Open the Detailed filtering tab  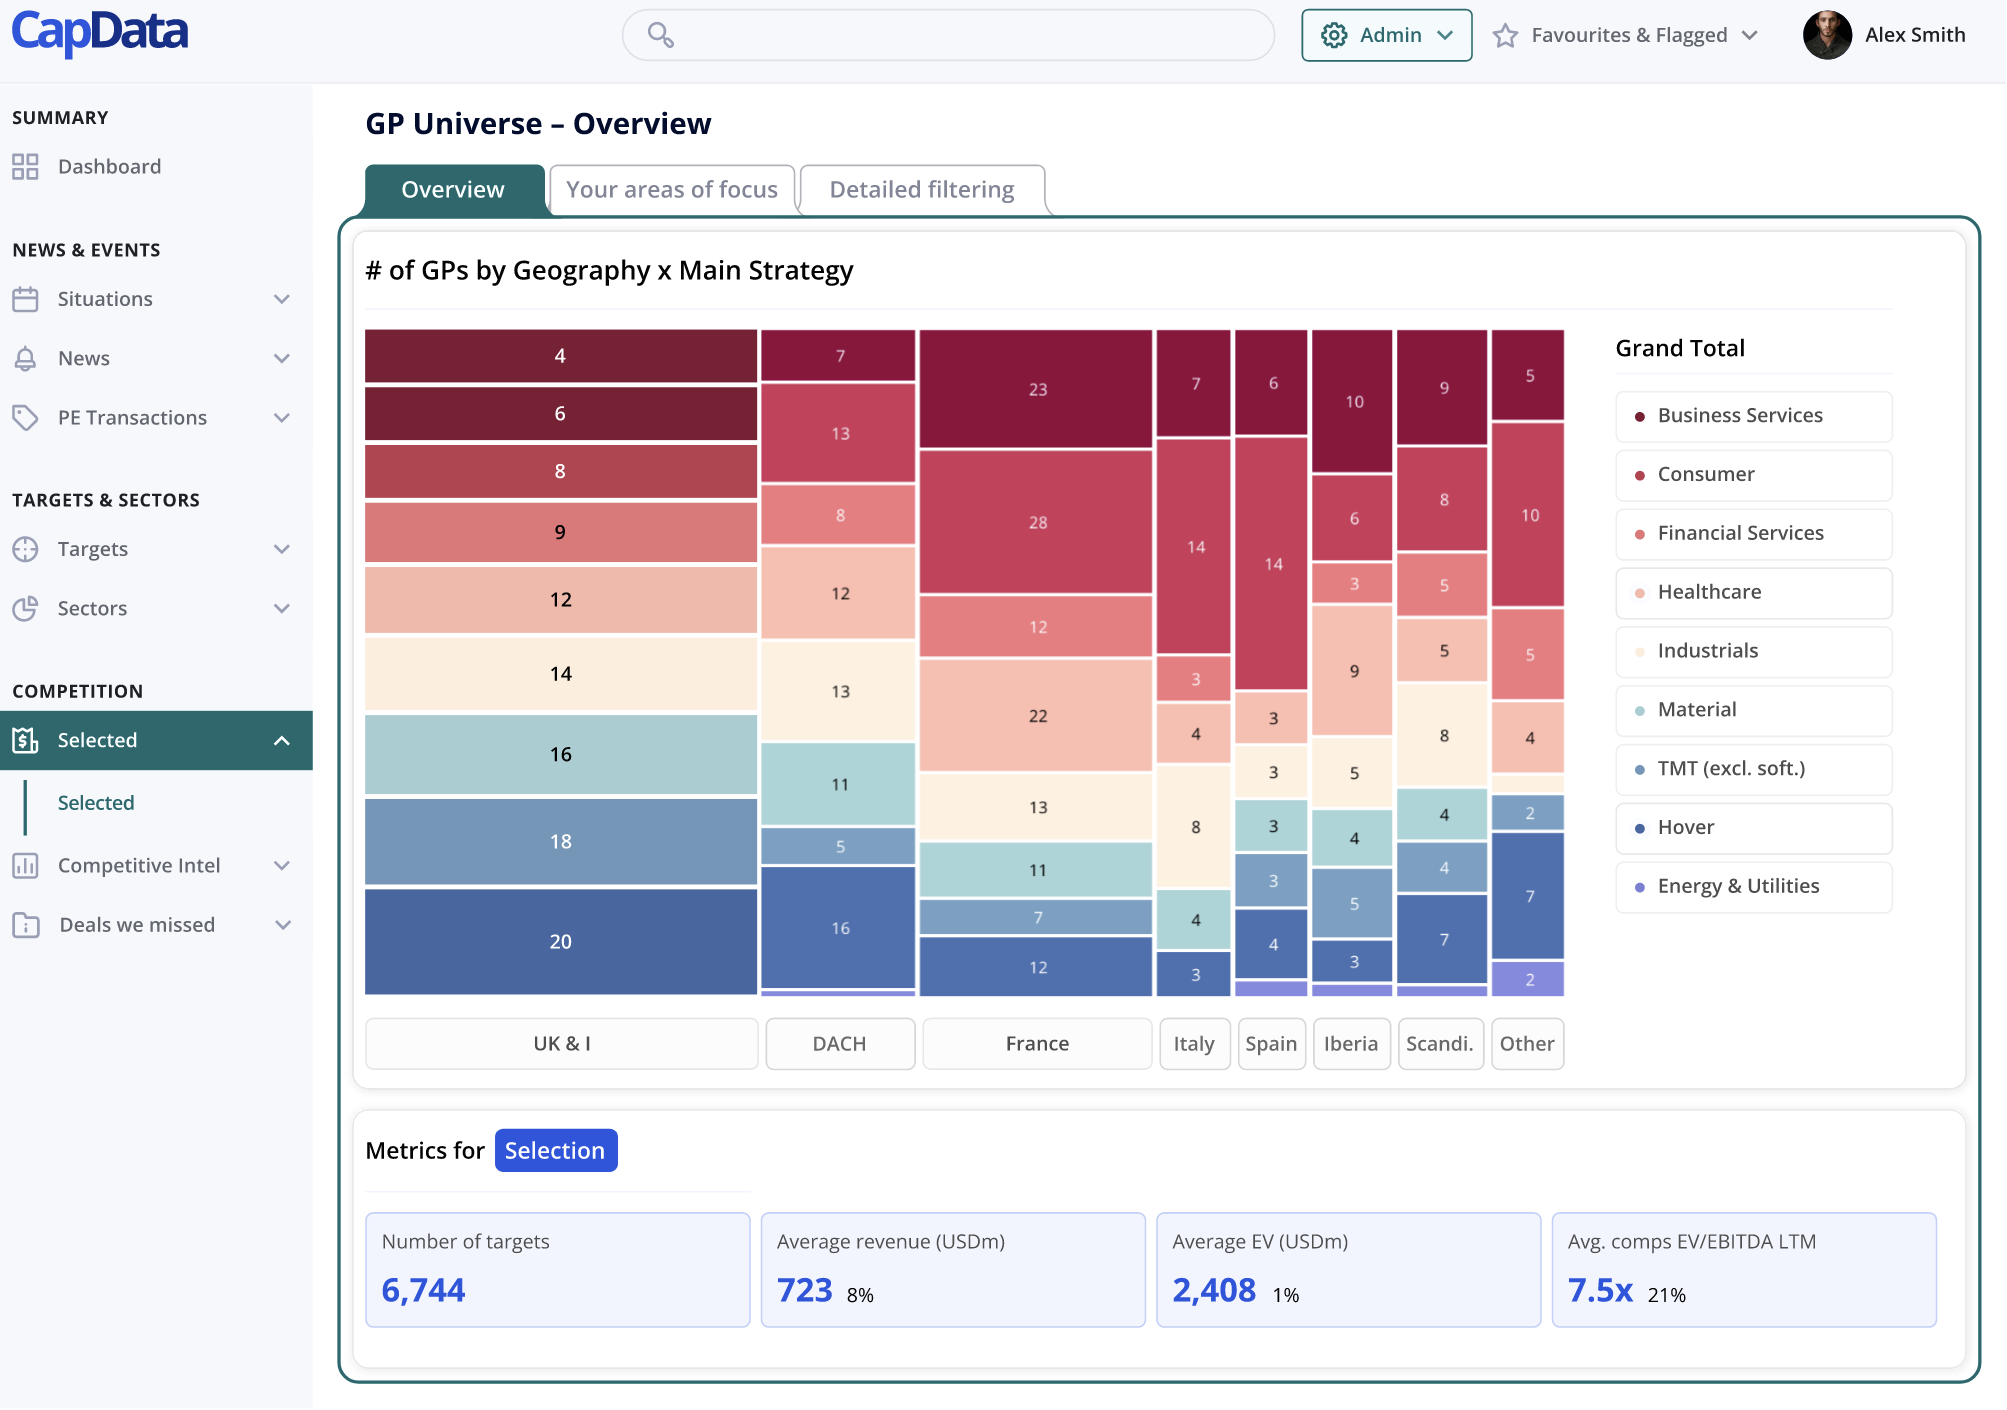pyautogui.click(x=921, y=190)
